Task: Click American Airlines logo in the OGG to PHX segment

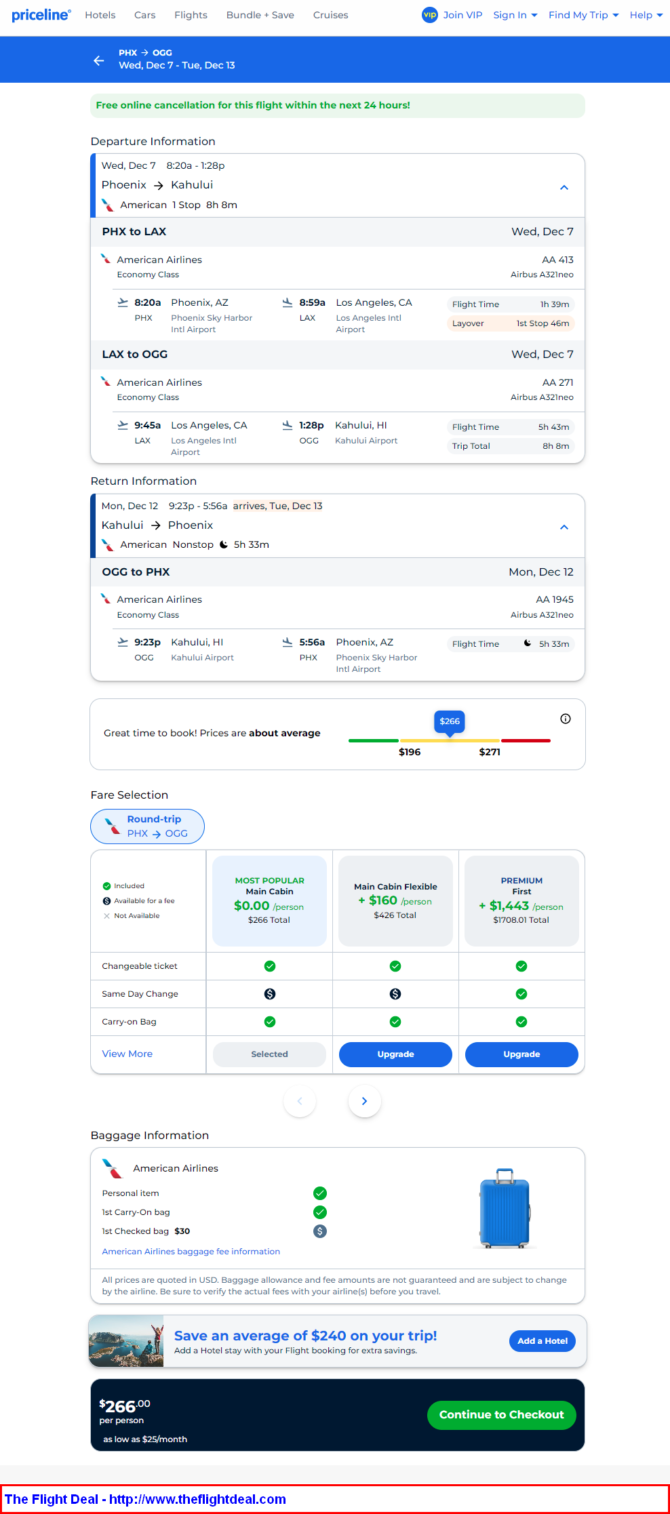Action: 106,599
